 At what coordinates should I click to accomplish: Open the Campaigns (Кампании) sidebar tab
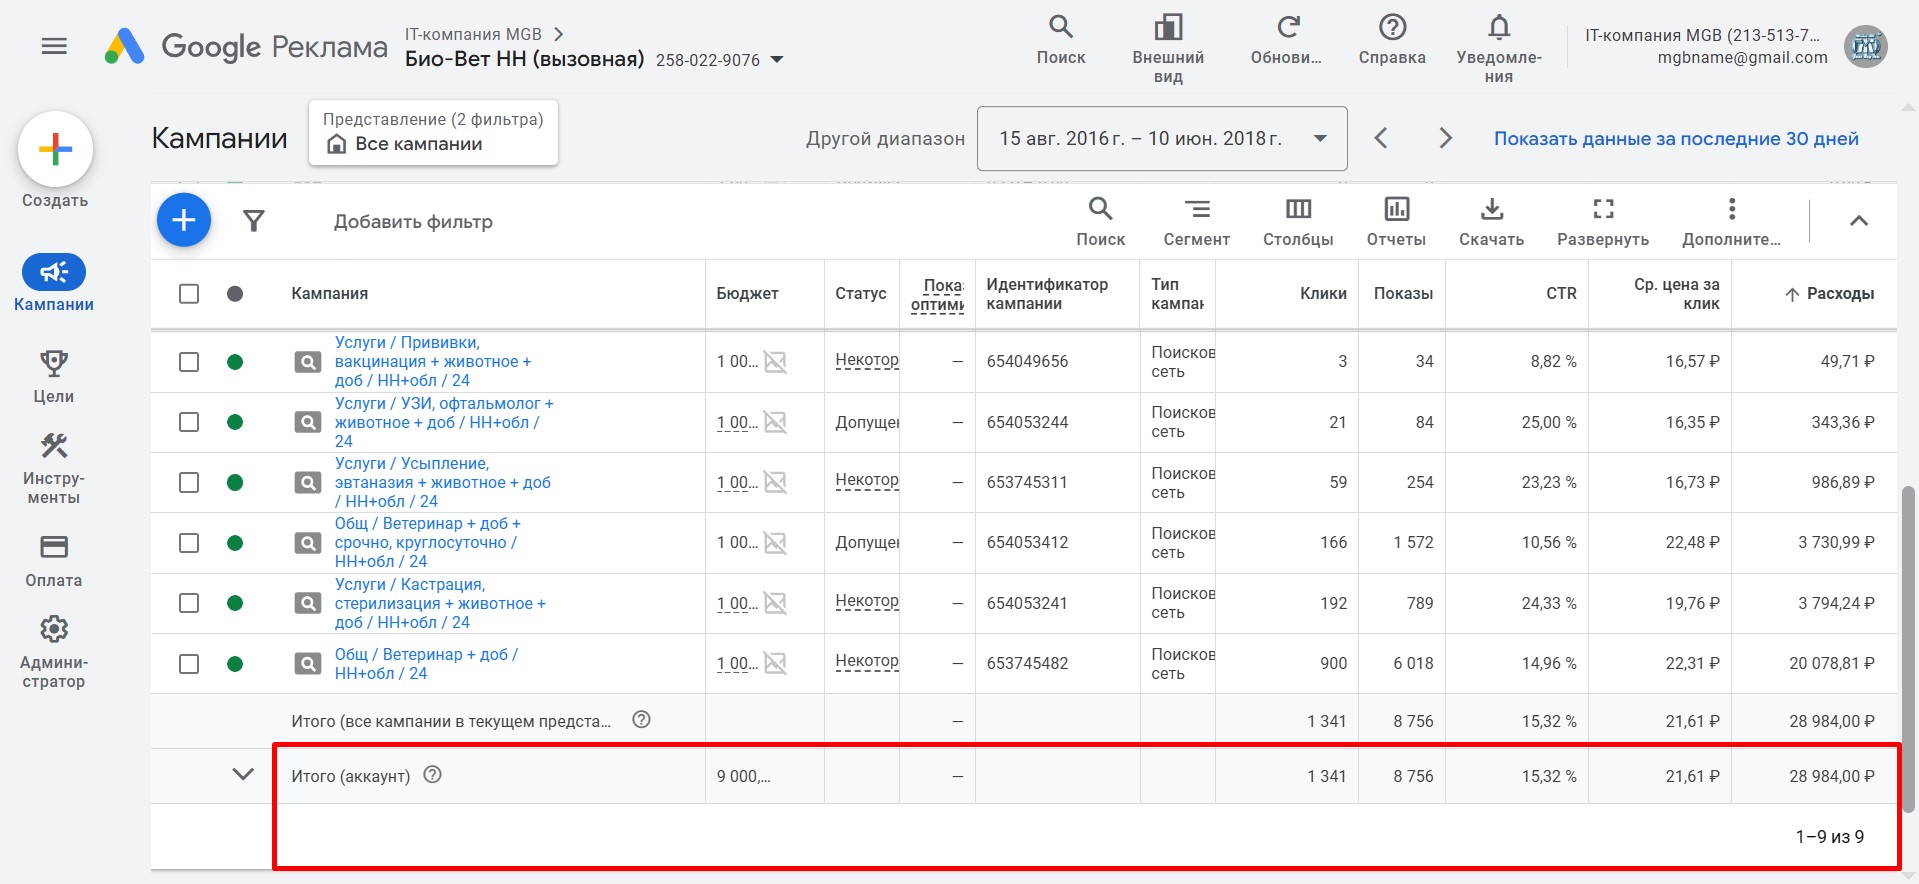tap(54, 284)
